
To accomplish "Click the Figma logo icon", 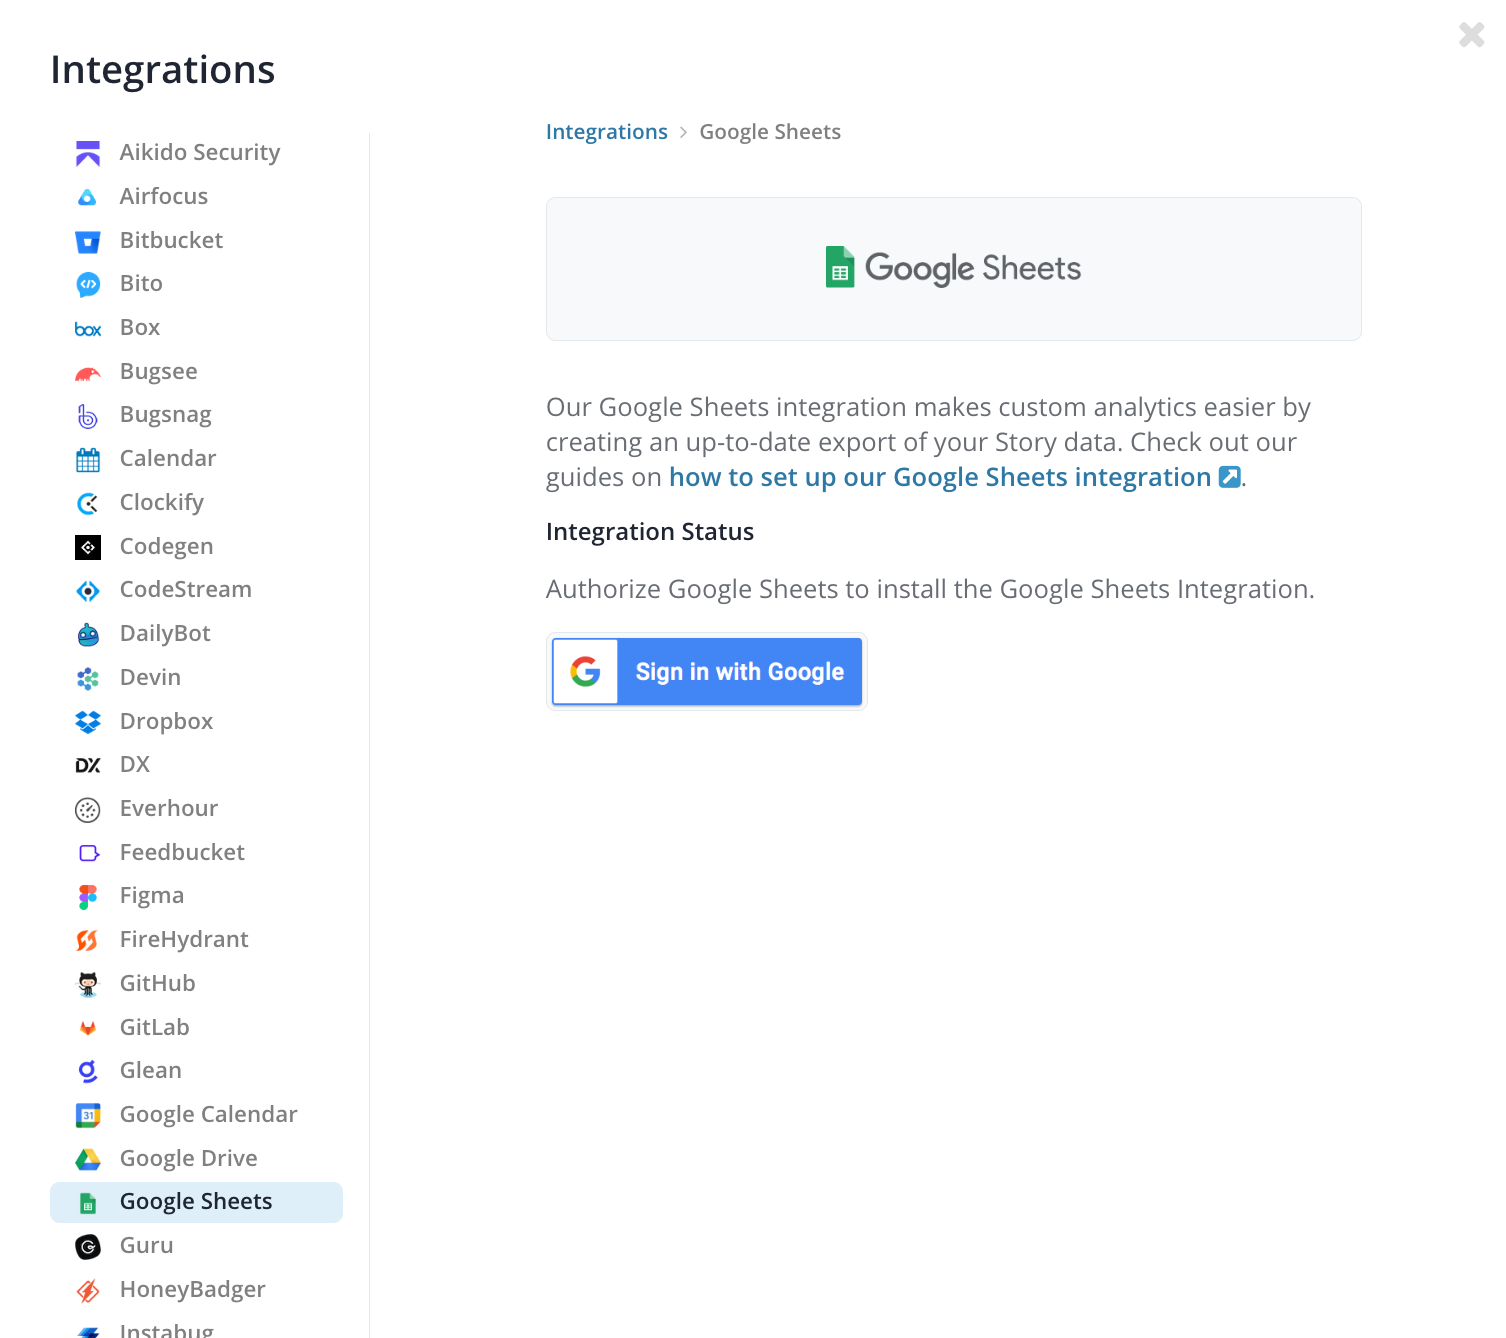I will pyautogui.click(x=88, y=896).
